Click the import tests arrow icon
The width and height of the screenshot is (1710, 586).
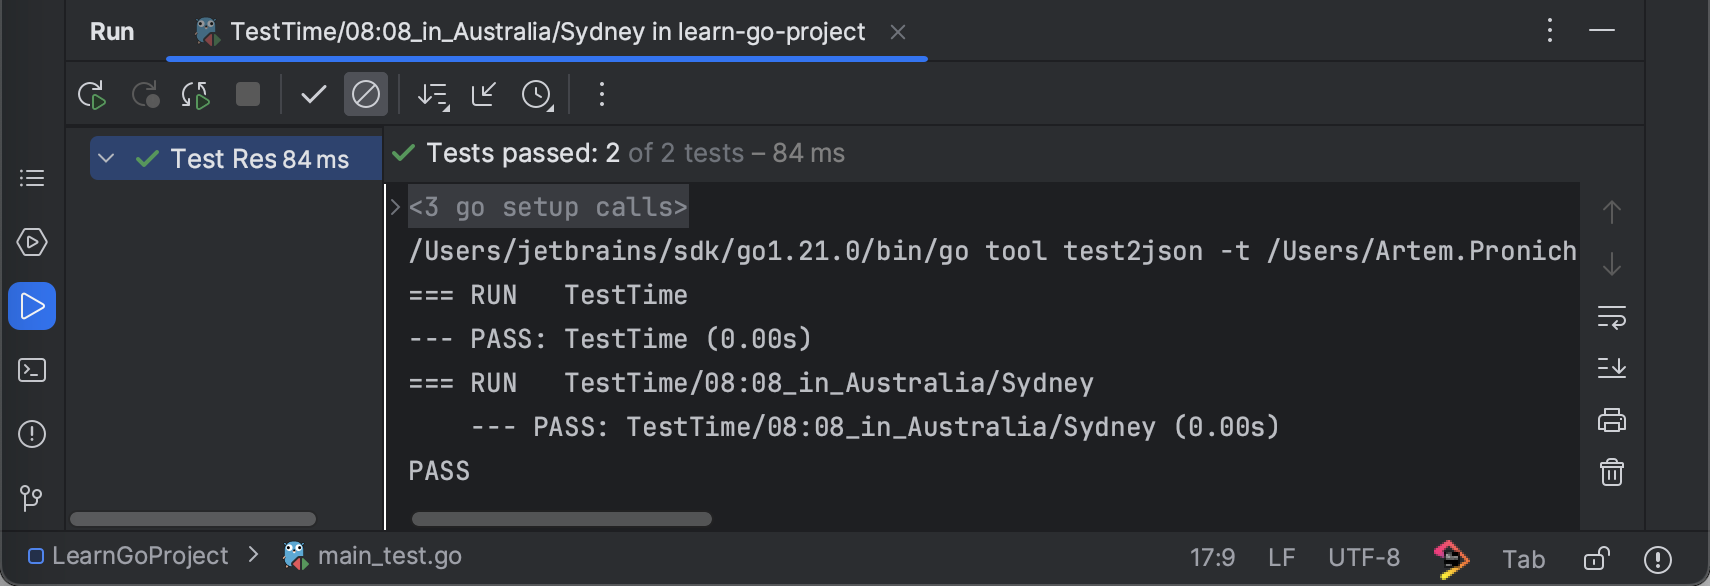pos(484,95)
